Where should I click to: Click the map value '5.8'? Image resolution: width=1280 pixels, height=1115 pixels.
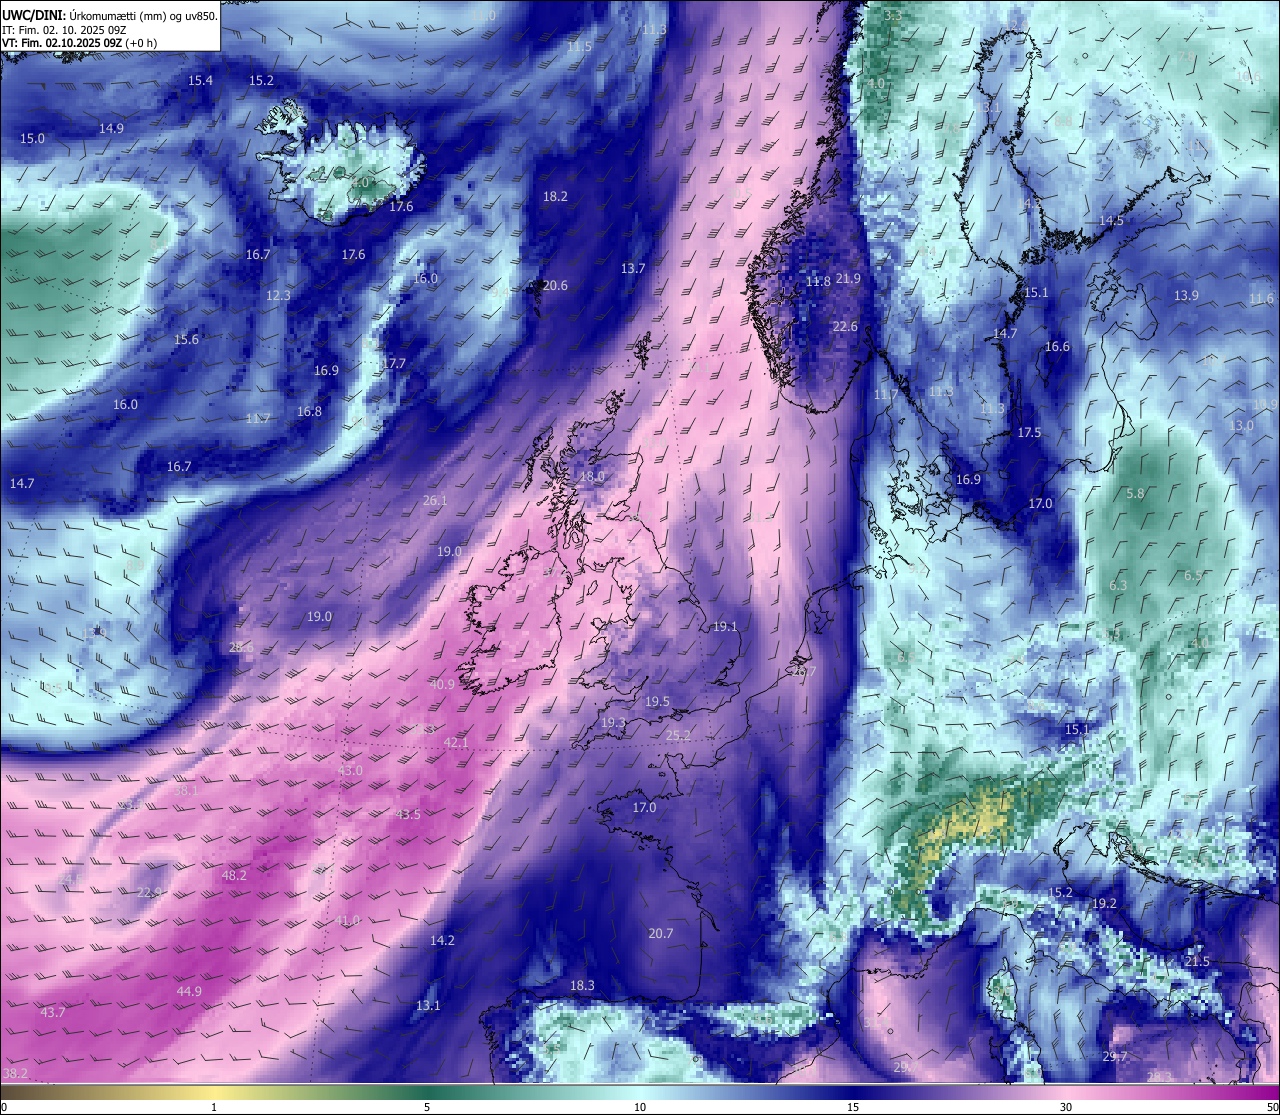point(1135,493)
